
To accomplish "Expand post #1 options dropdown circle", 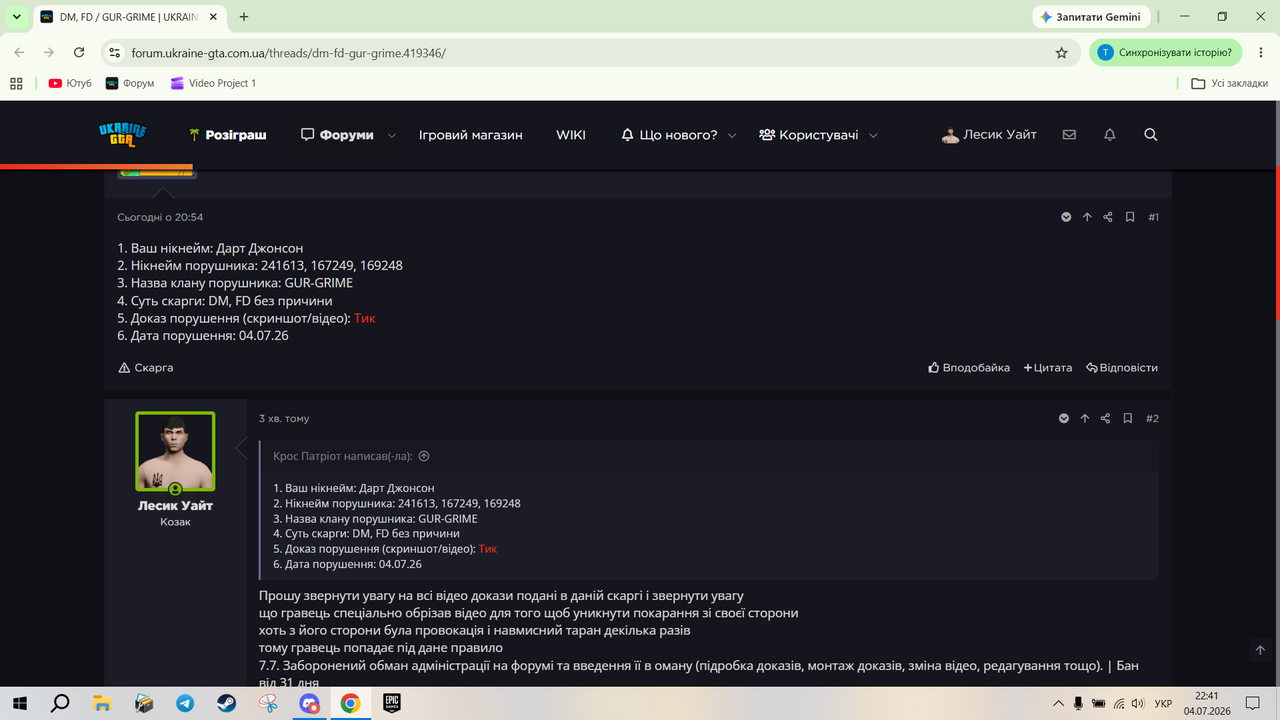I will [x=1066, y=217].
